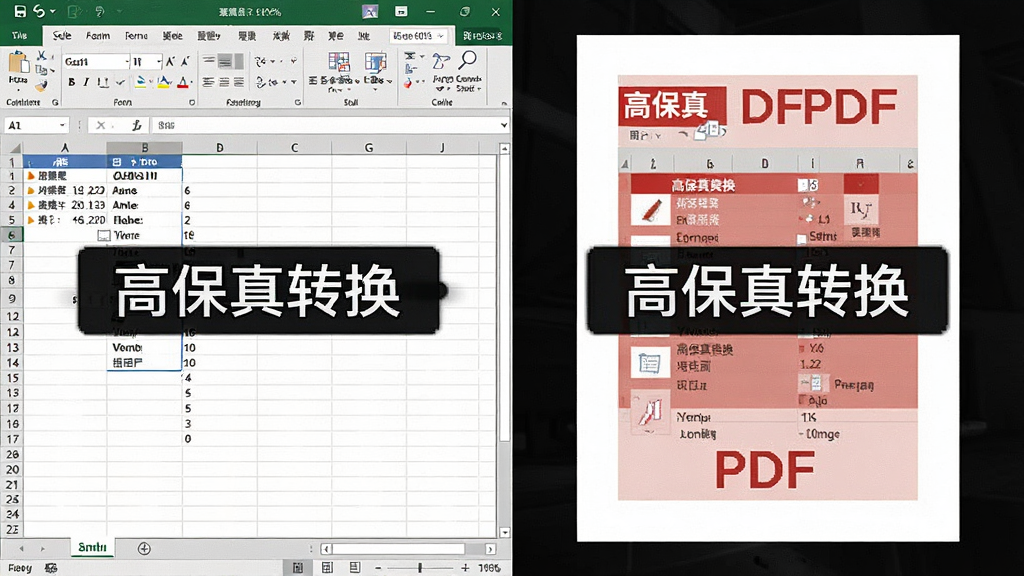Viewport: 1024px width, 576px height.
Task: Click the Undo arrow in quick access toolbar
Action: click(x=39, y=11)
